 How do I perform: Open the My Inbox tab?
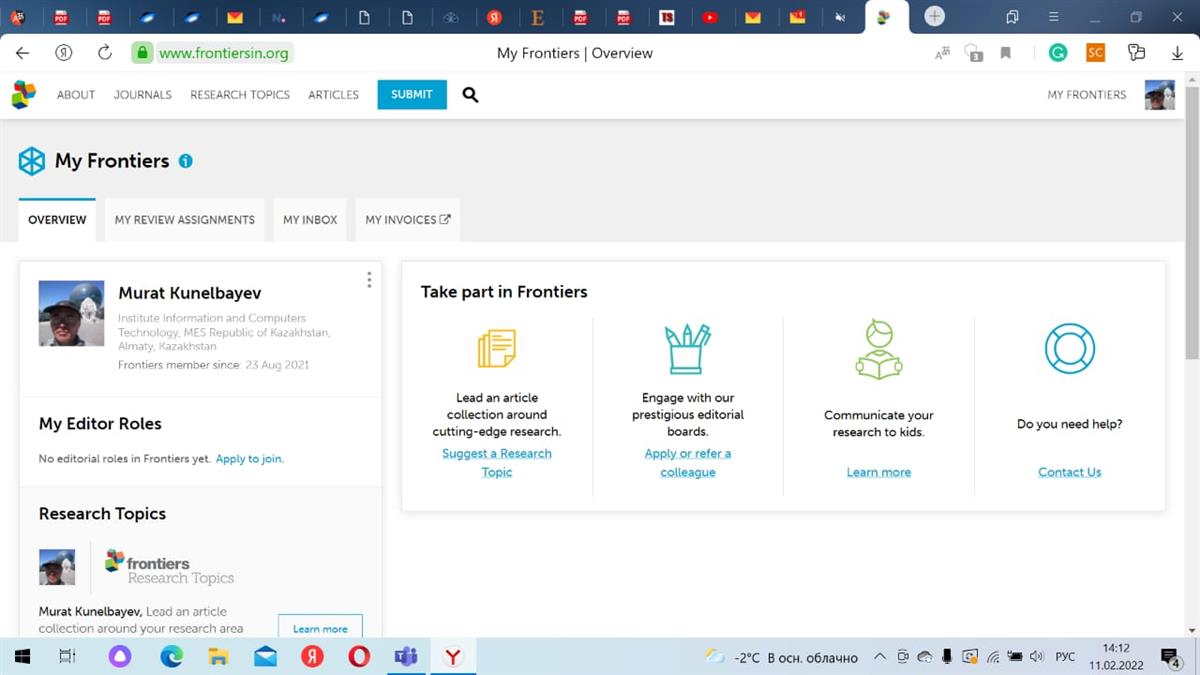pyautogui.click(x=310, y=220)
